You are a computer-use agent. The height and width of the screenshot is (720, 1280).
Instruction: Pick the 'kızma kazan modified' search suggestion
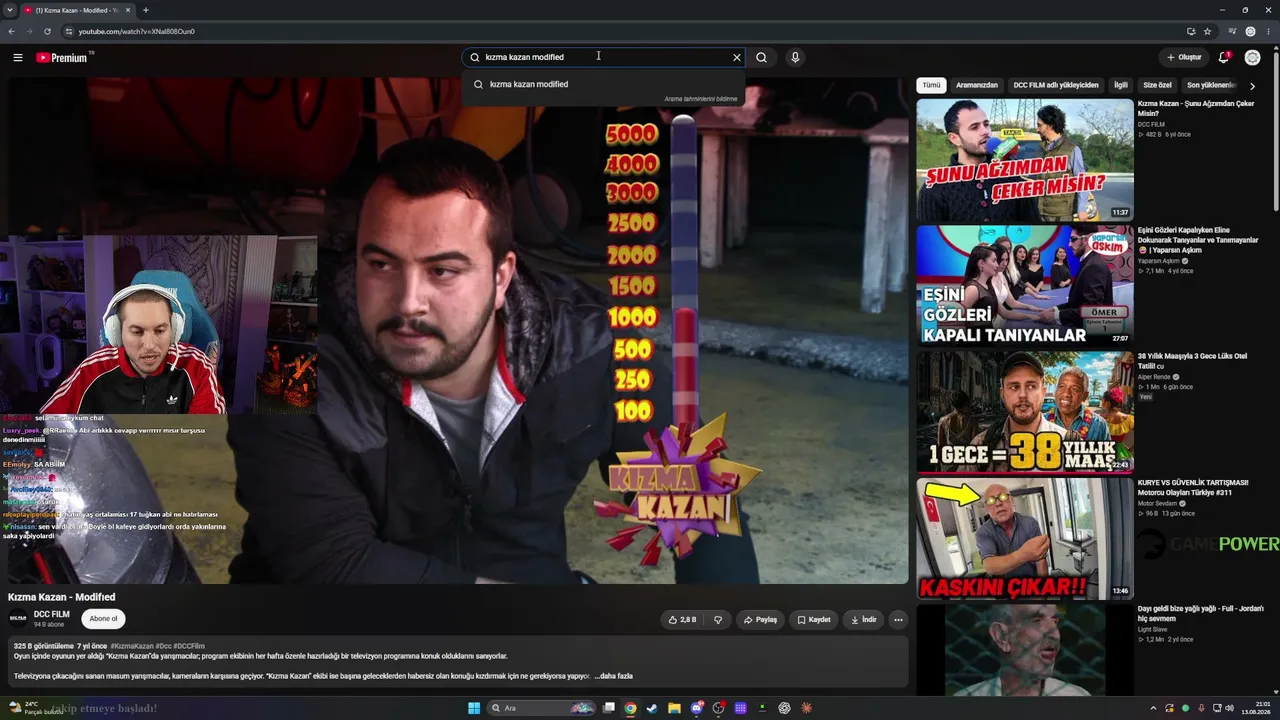[604, 84]
